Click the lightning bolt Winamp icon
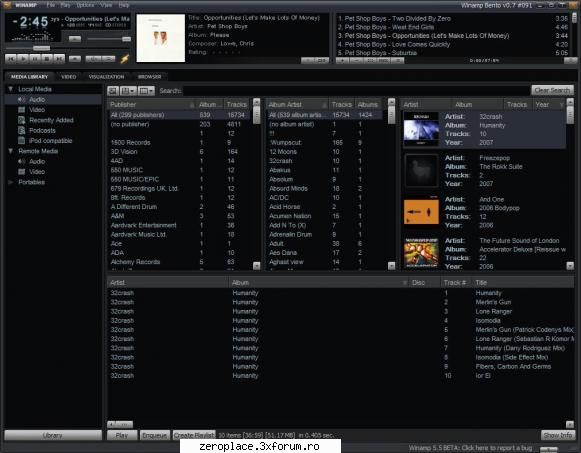Screen dimensions: 581x453 (x=125, y=59)
